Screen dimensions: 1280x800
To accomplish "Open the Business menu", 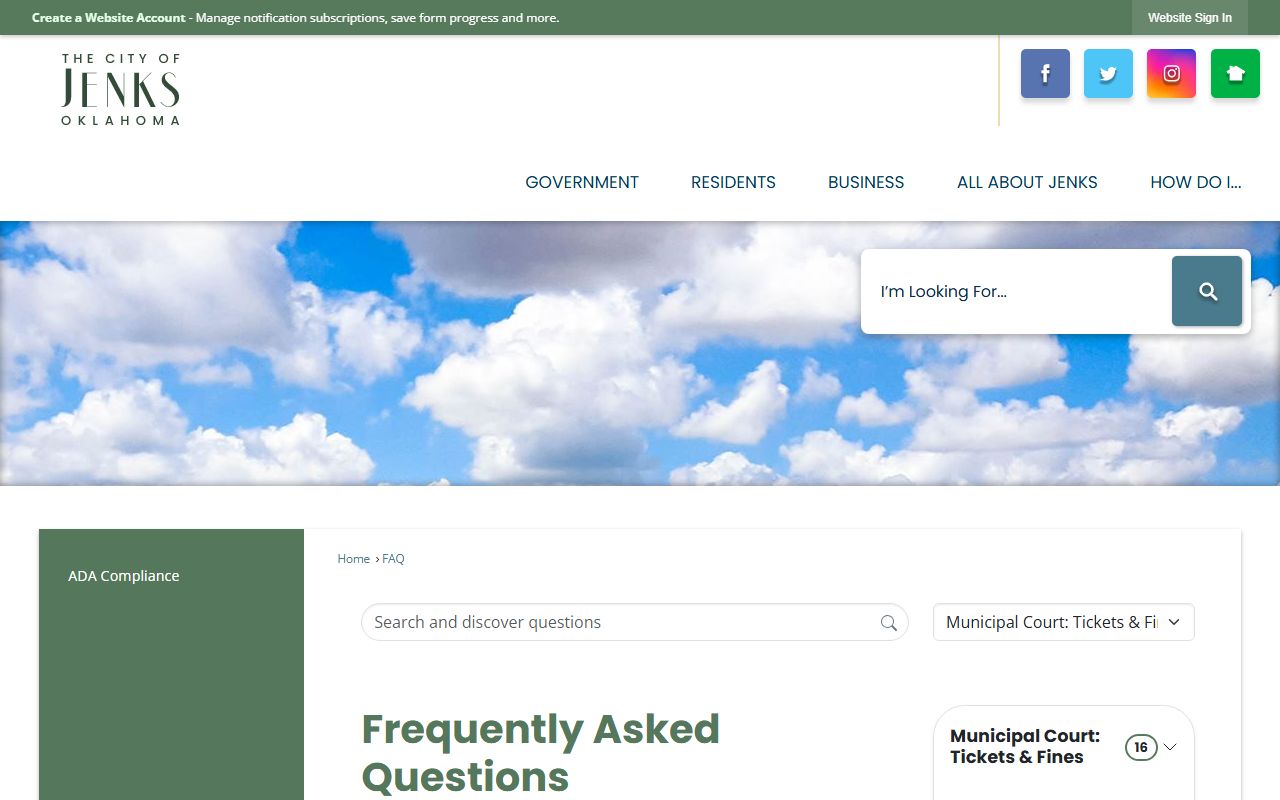I will click(x=866, y=182).
